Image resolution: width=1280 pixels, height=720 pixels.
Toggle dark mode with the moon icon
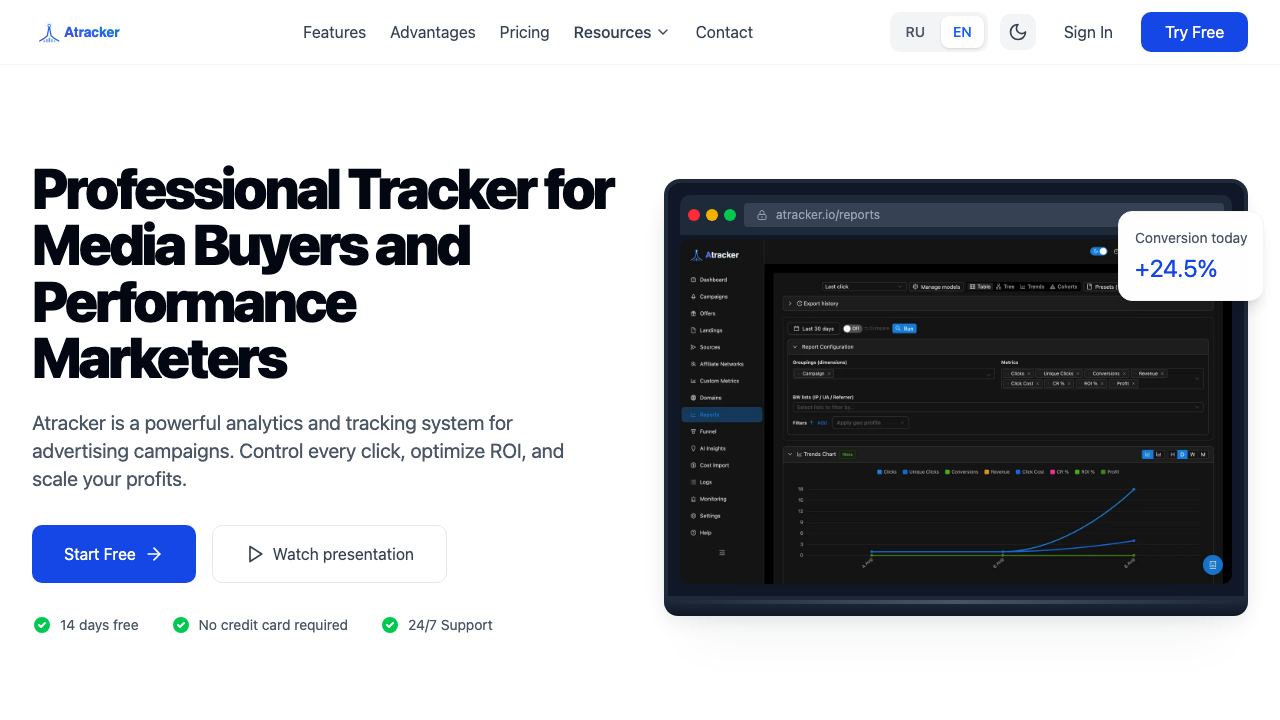(x=1018, y=32)
